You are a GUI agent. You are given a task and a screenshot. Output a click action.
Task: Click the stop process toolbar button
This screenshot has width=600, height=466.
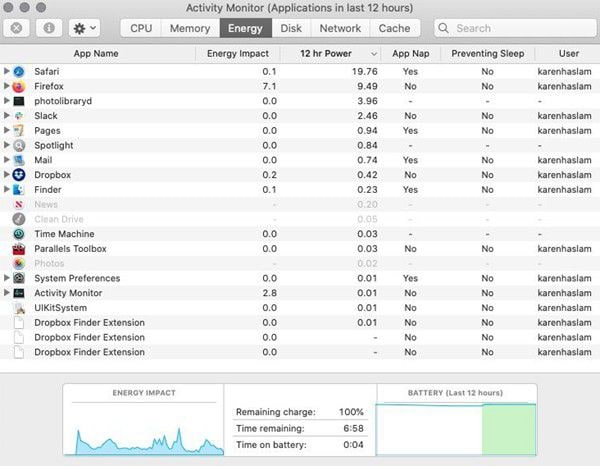pos(17,28)
